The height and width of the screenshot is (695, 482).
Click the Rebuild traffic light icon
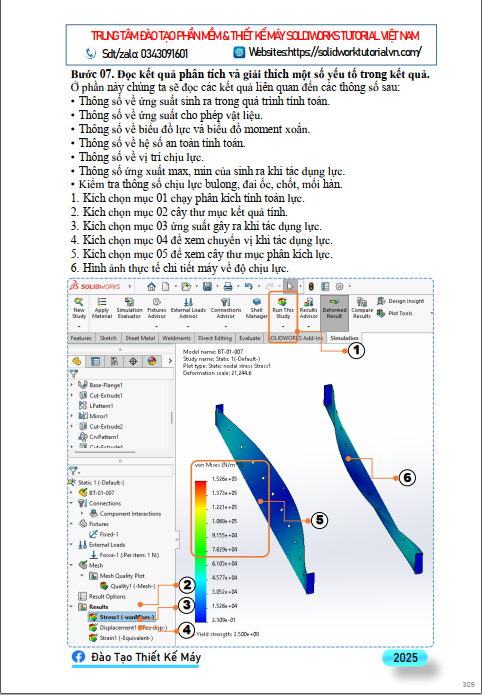coord(311,286)
